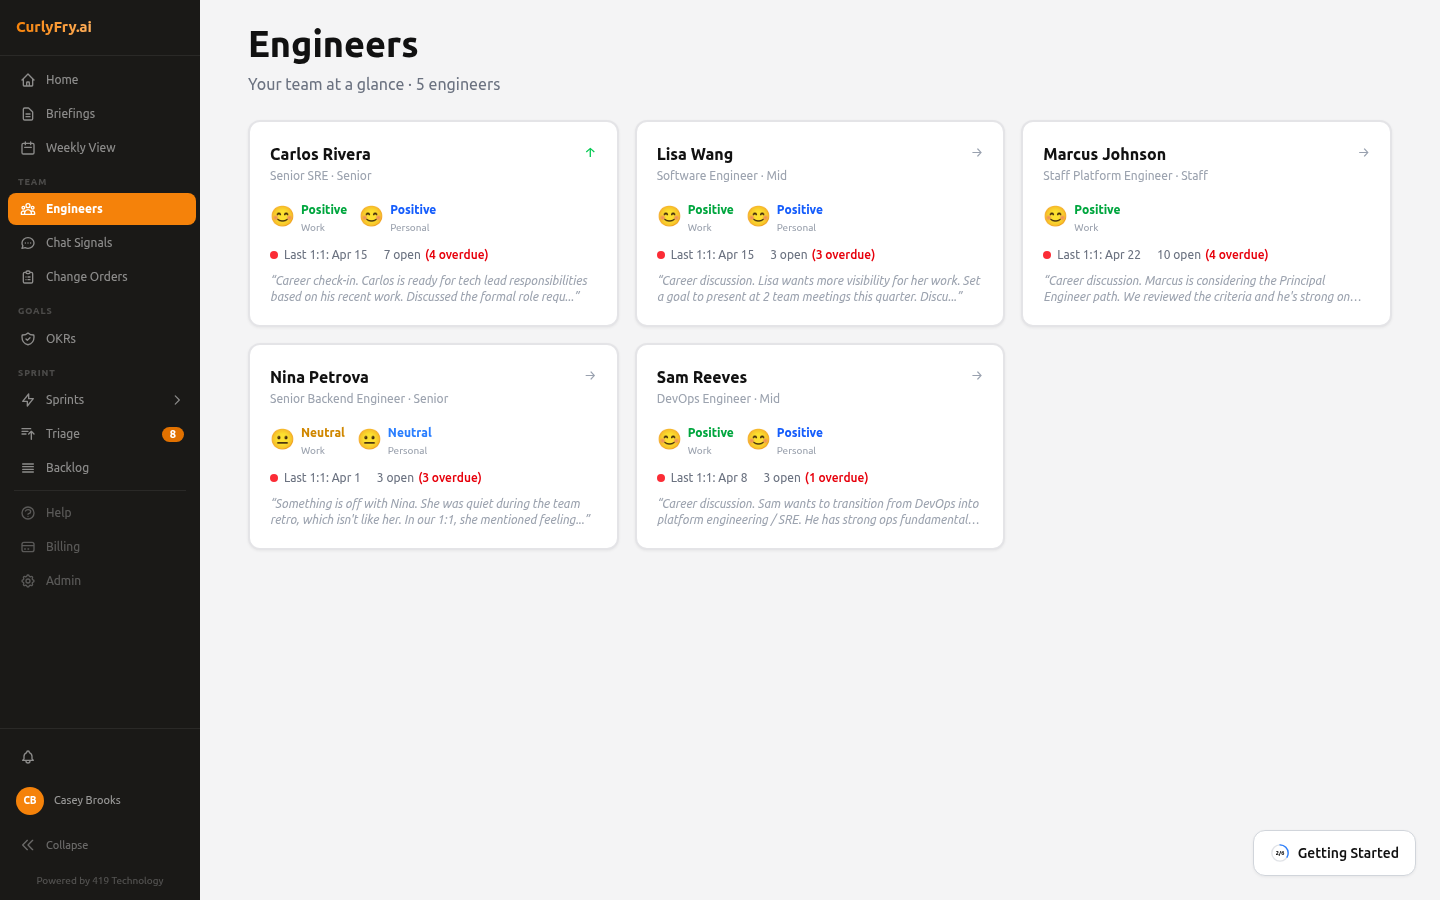Viewport: 1440px width, 900px height.
Task: Open Marcus Johnson engineer name
Action: tap(1104, 154)
